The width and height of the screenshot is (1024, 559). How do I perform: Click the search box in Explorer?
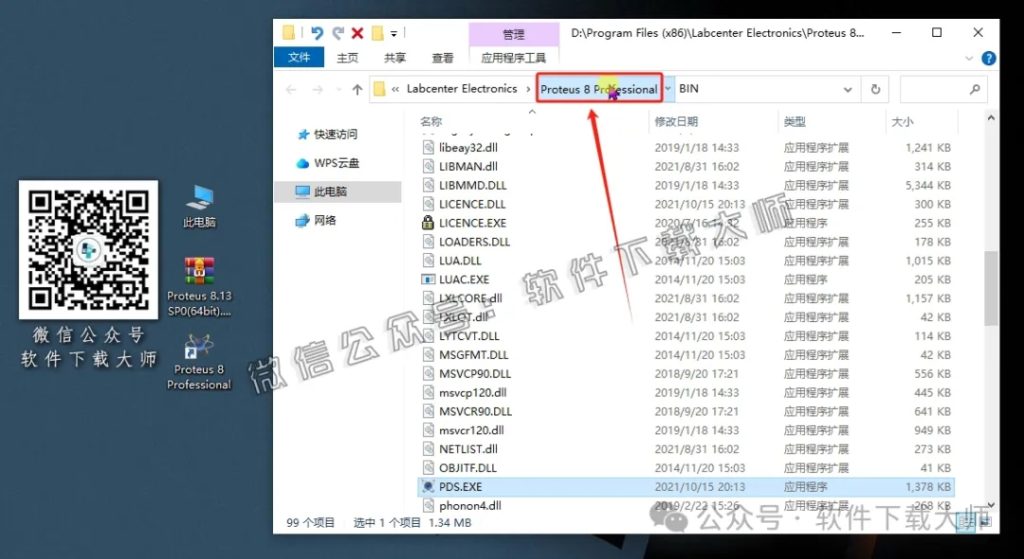[x=944, y=89]
